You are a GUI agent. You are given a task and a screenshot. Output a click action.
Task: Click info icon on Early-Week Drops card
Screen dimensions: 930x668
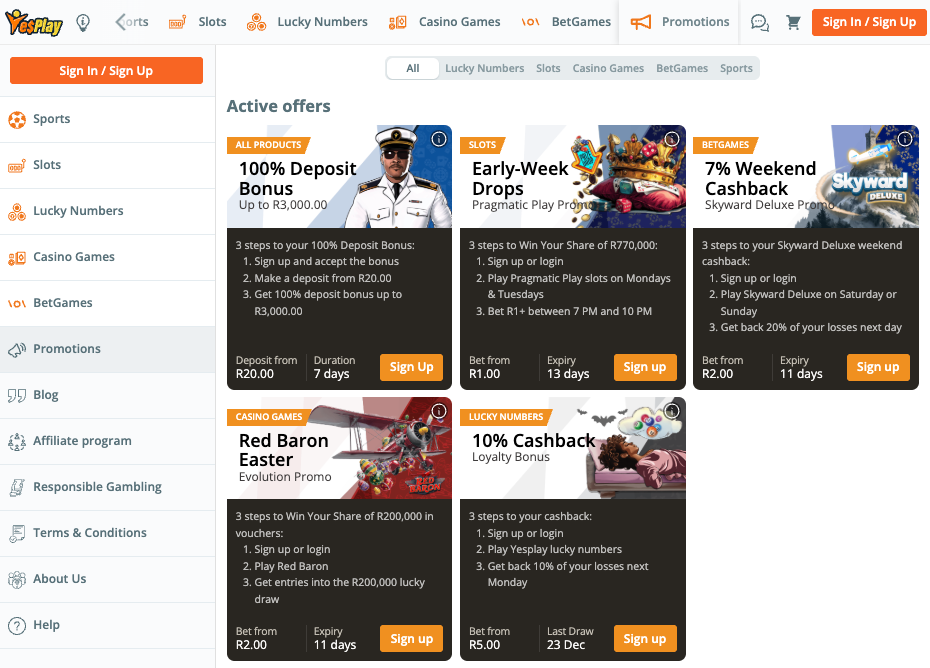pyautogui.click(x=672, y=139)
